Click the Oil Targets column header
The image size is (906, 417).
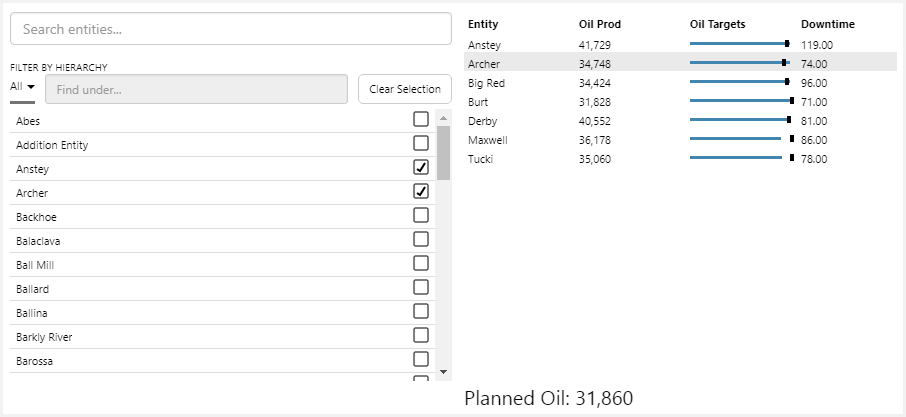[x=717, y=24]
